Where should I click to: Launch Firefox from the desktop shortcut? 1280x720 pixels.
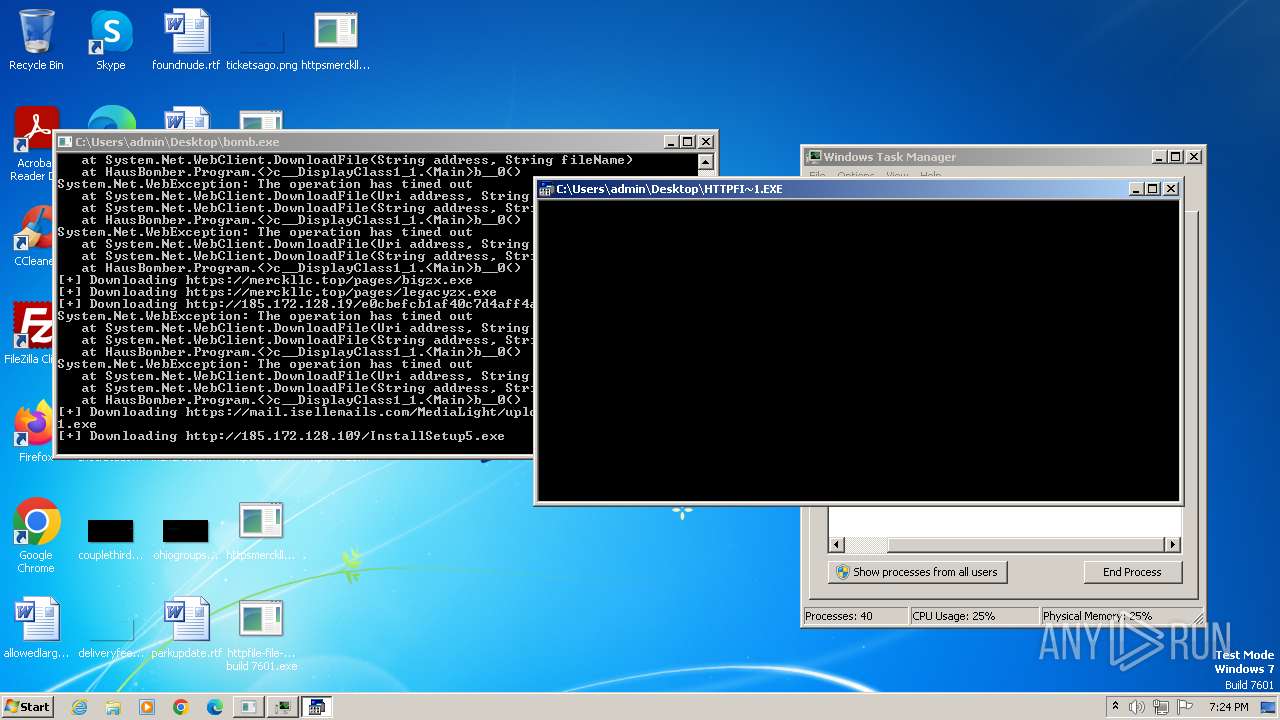(34, 432)
